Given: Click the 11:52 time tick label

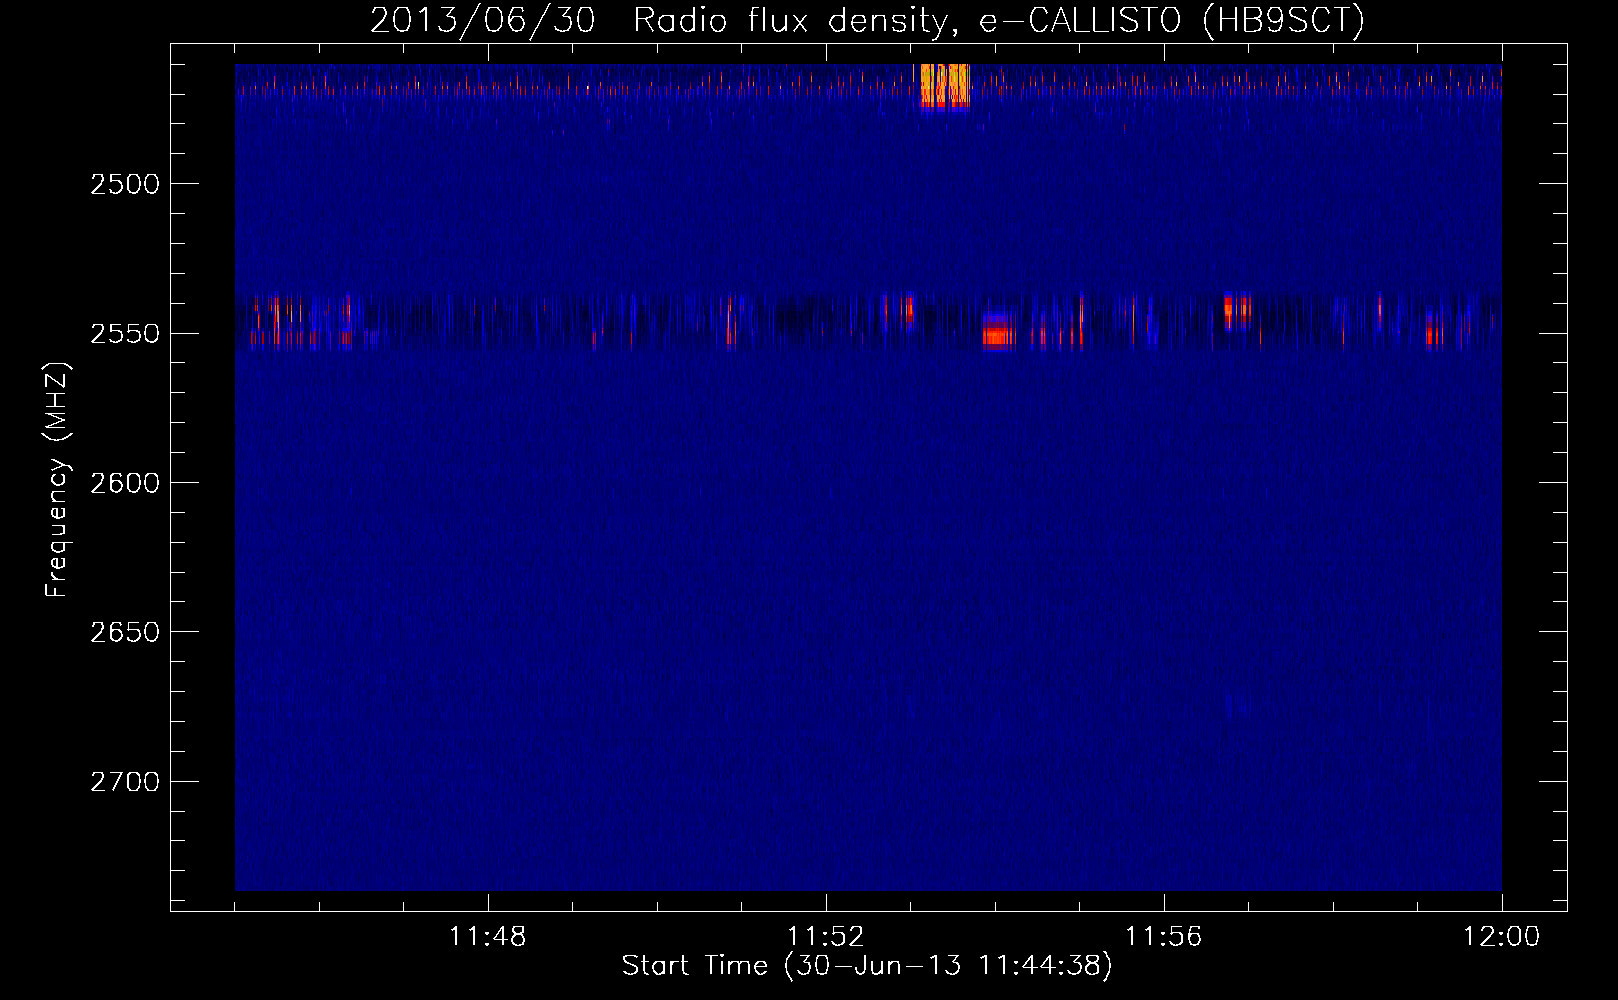Looking at the screenshot, I should [826, 937].
